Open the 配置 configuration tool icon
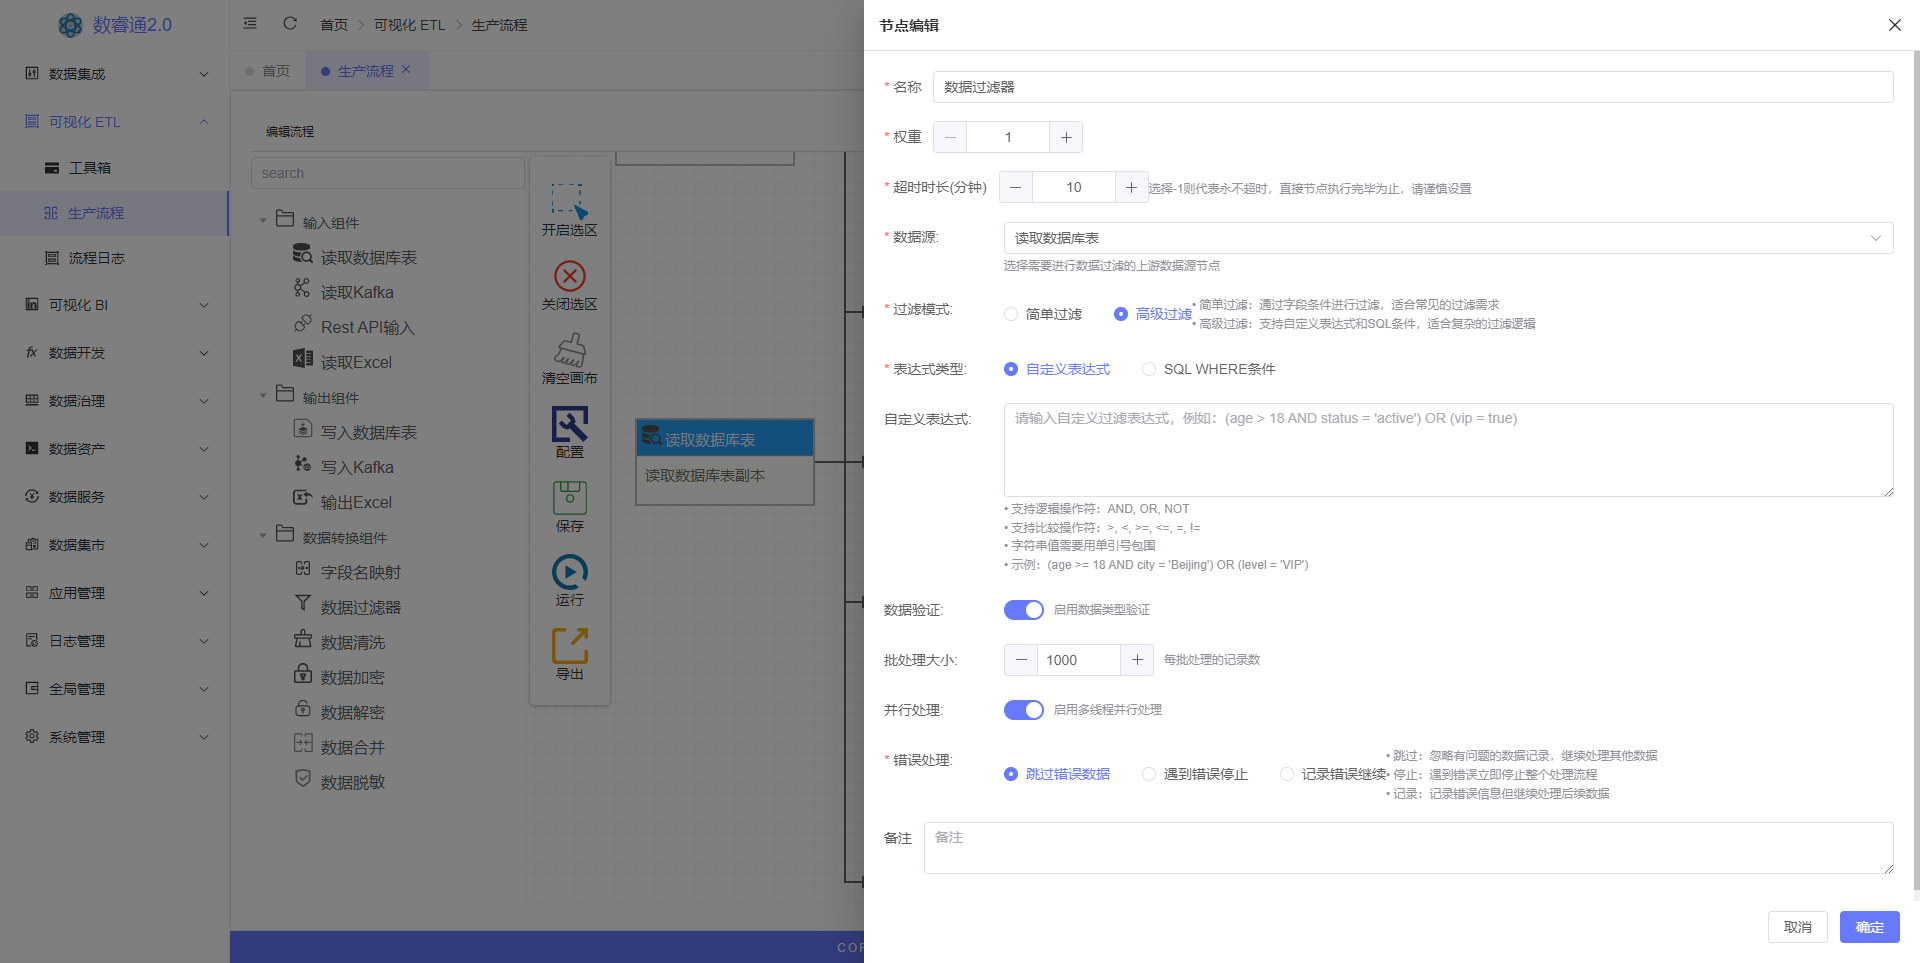This screenshot has width=1920, height=963. point(569,424)
